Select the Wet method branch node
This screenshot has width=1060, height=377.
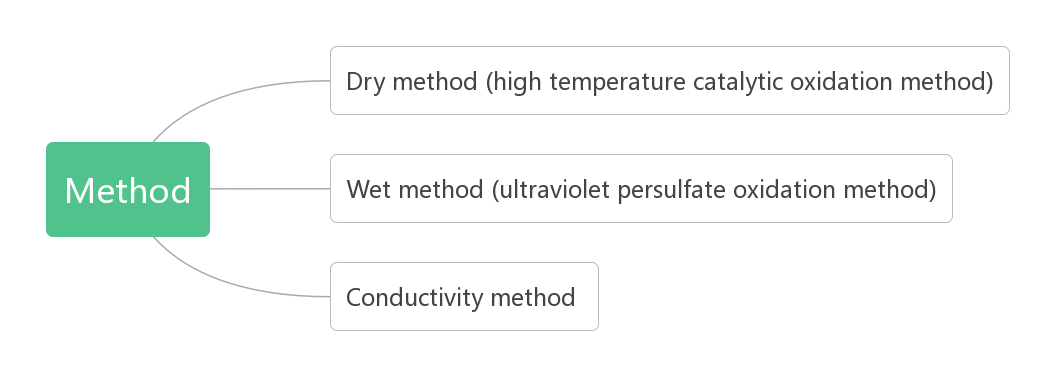click(641, 188)
